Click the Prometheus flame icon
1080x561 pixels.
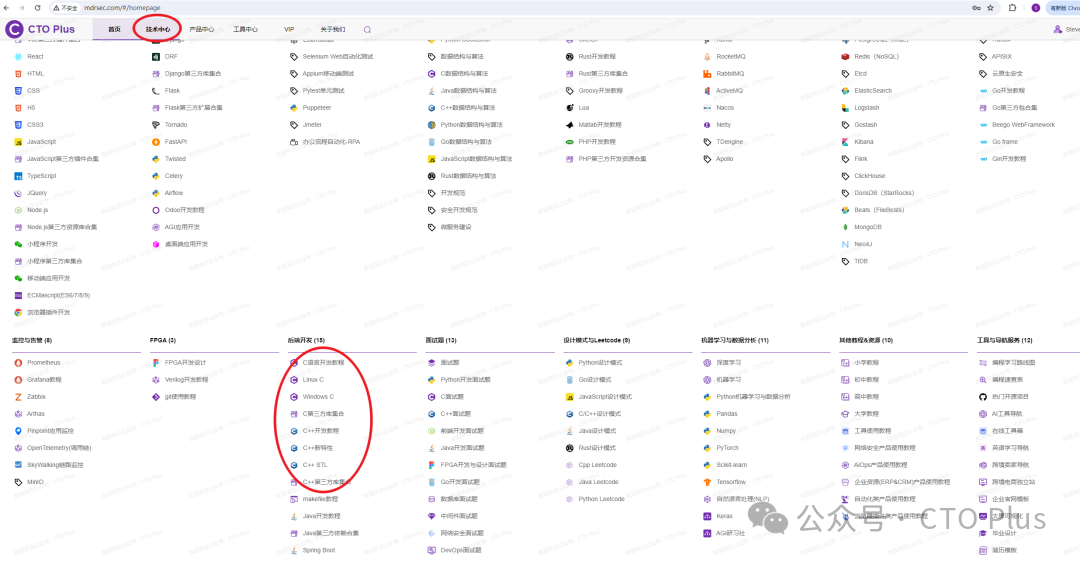coord(18,363)
